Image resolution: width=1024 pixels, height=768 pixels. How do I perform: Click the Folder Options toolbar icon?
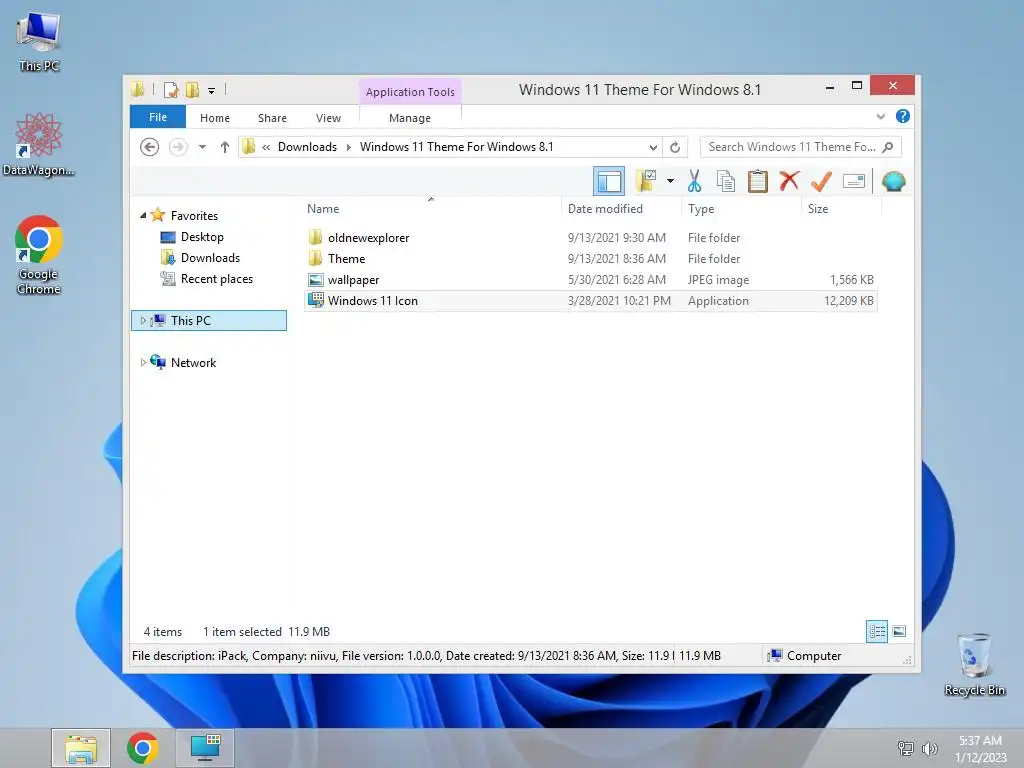point(646,181)
